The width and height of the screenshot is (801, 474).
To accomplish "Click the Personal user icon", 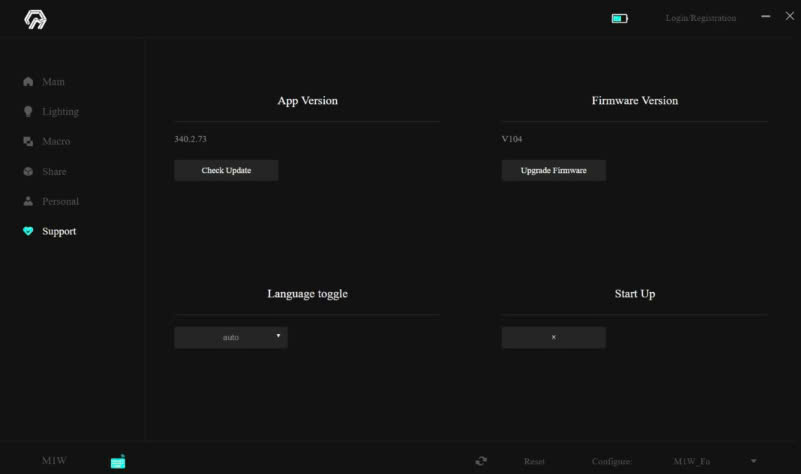I will click(28, 202).
